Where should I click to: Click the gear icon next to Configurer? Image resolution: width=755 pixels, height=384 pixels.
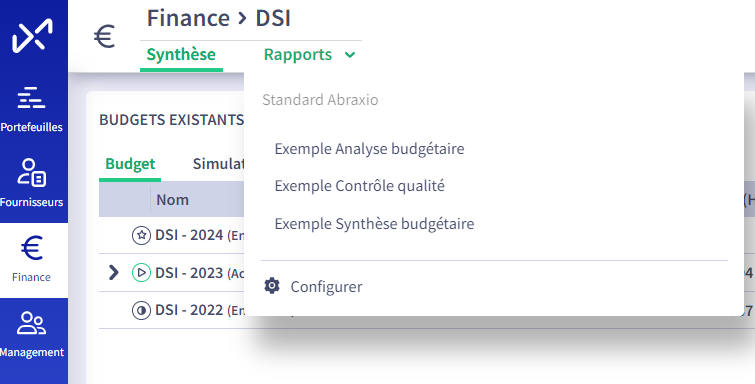(x=272, y=286)
